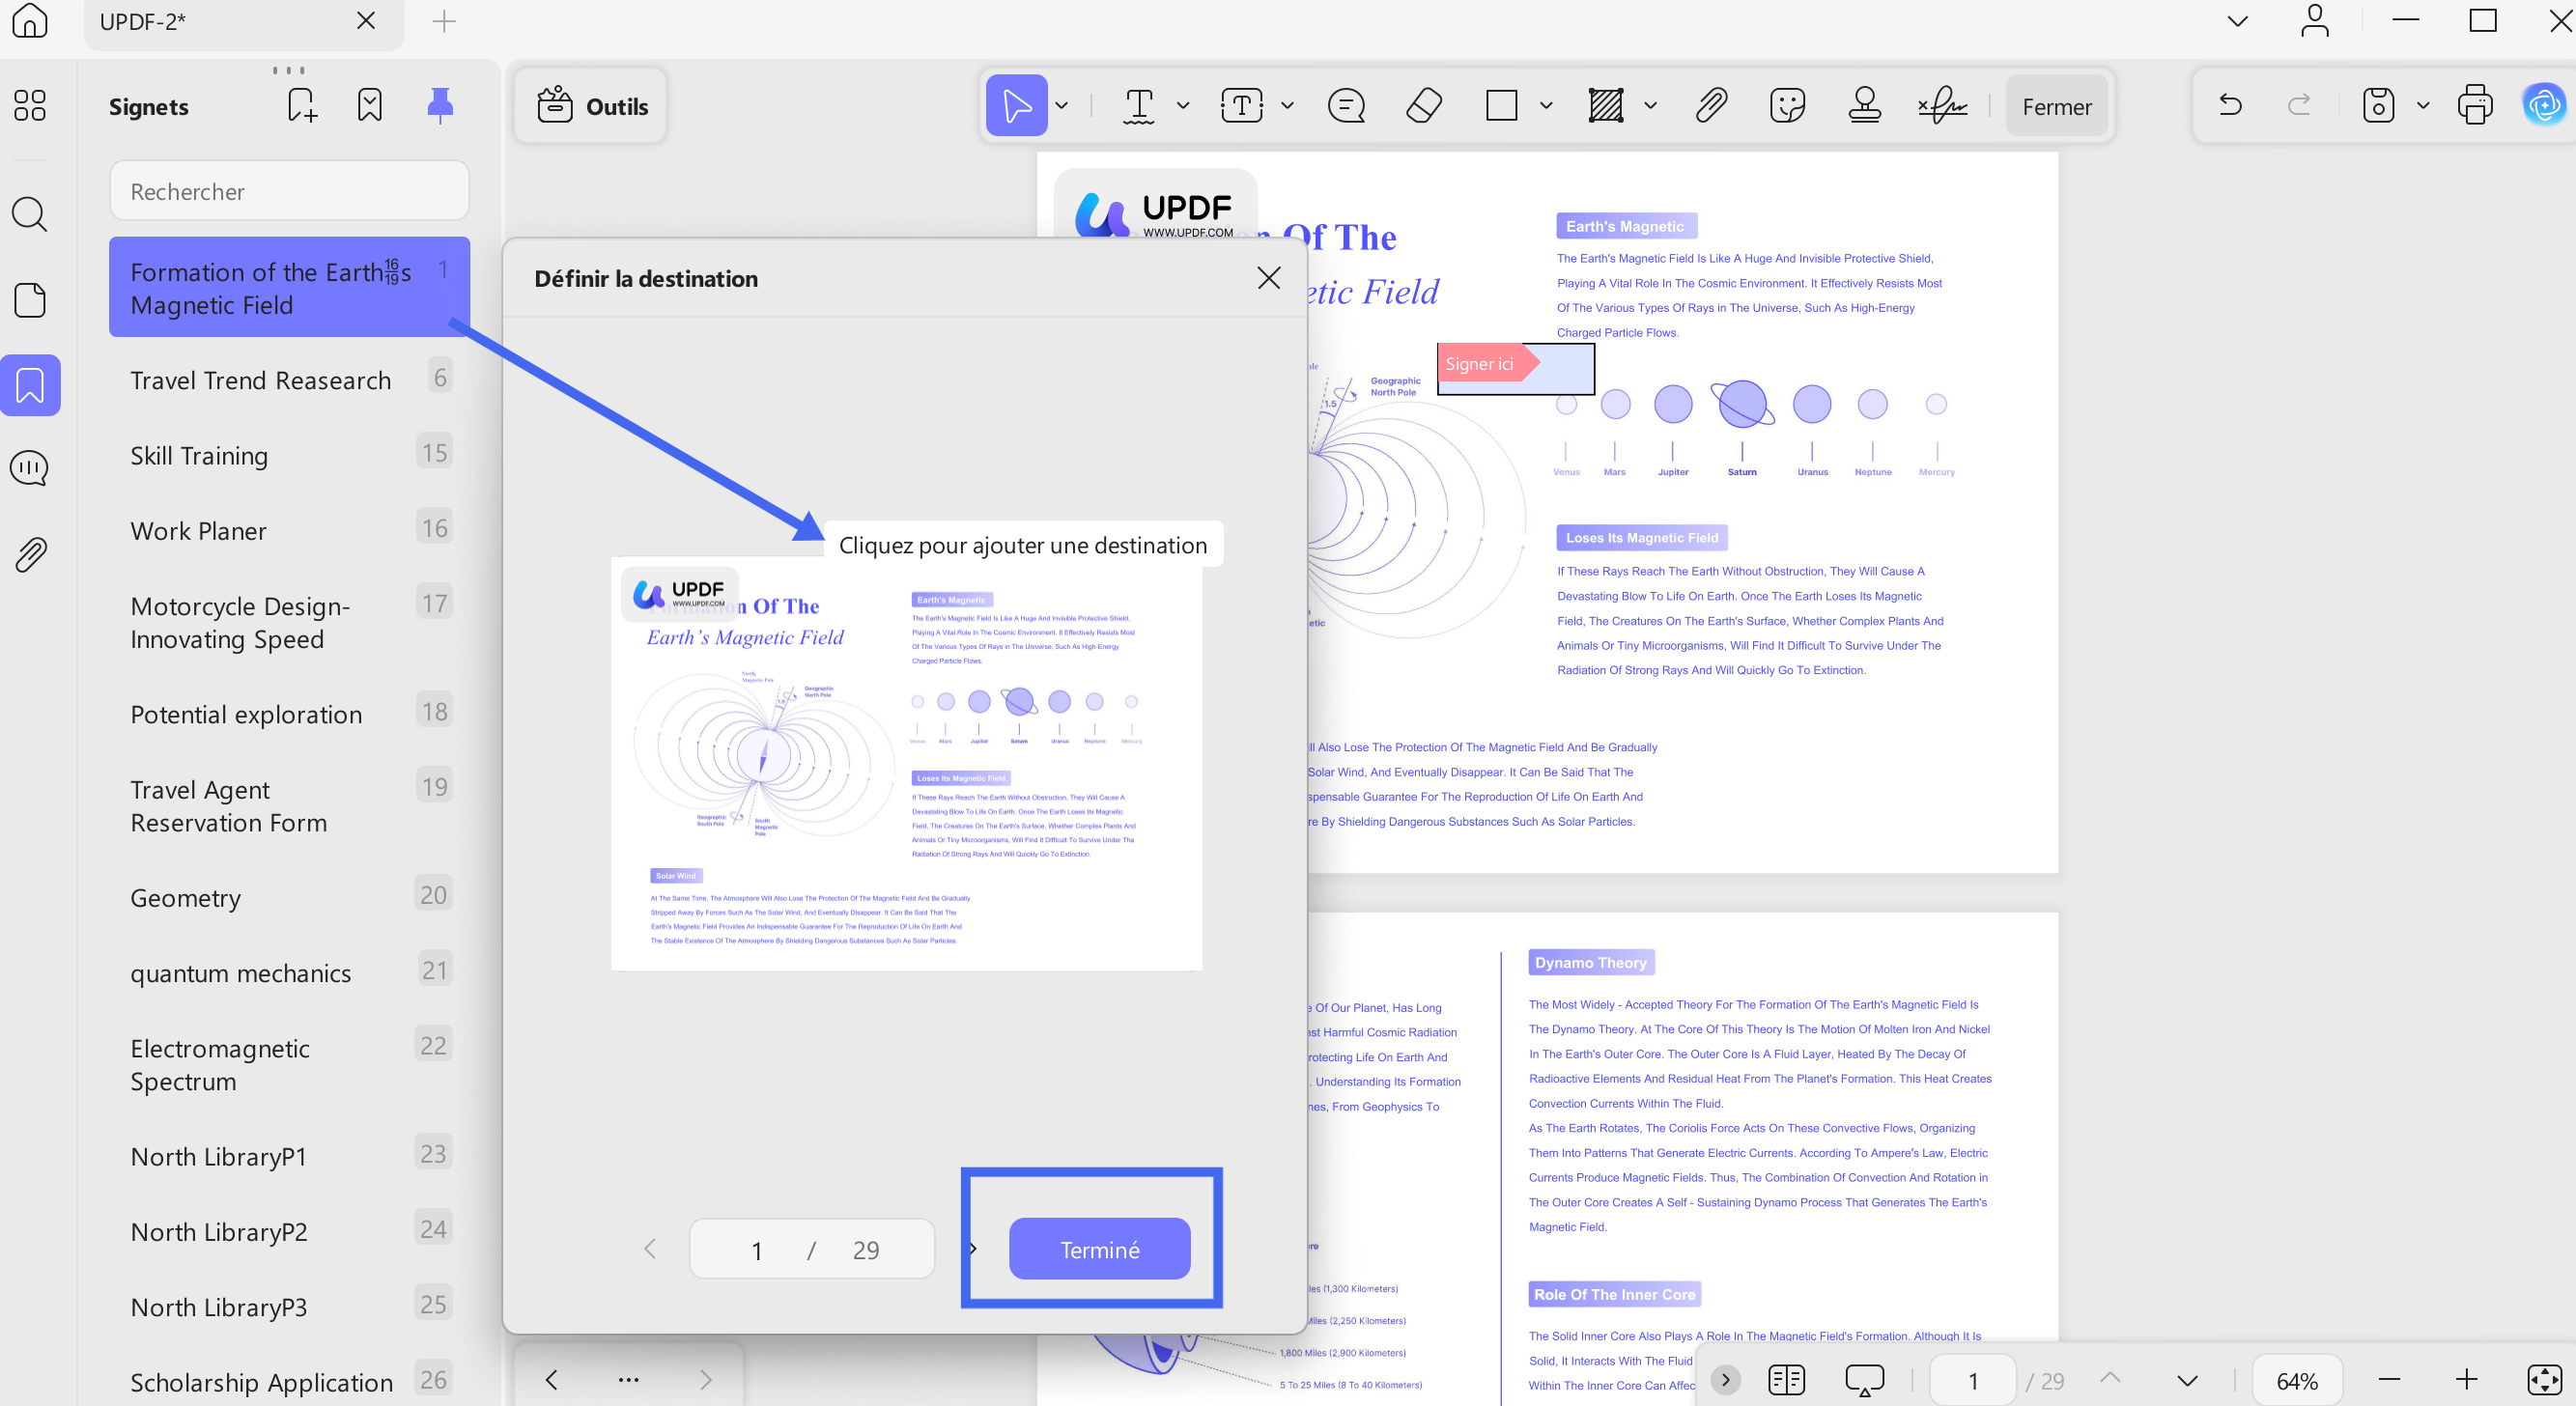
Task: Select the hatched area highlight tool
Action: point(1606,105)
